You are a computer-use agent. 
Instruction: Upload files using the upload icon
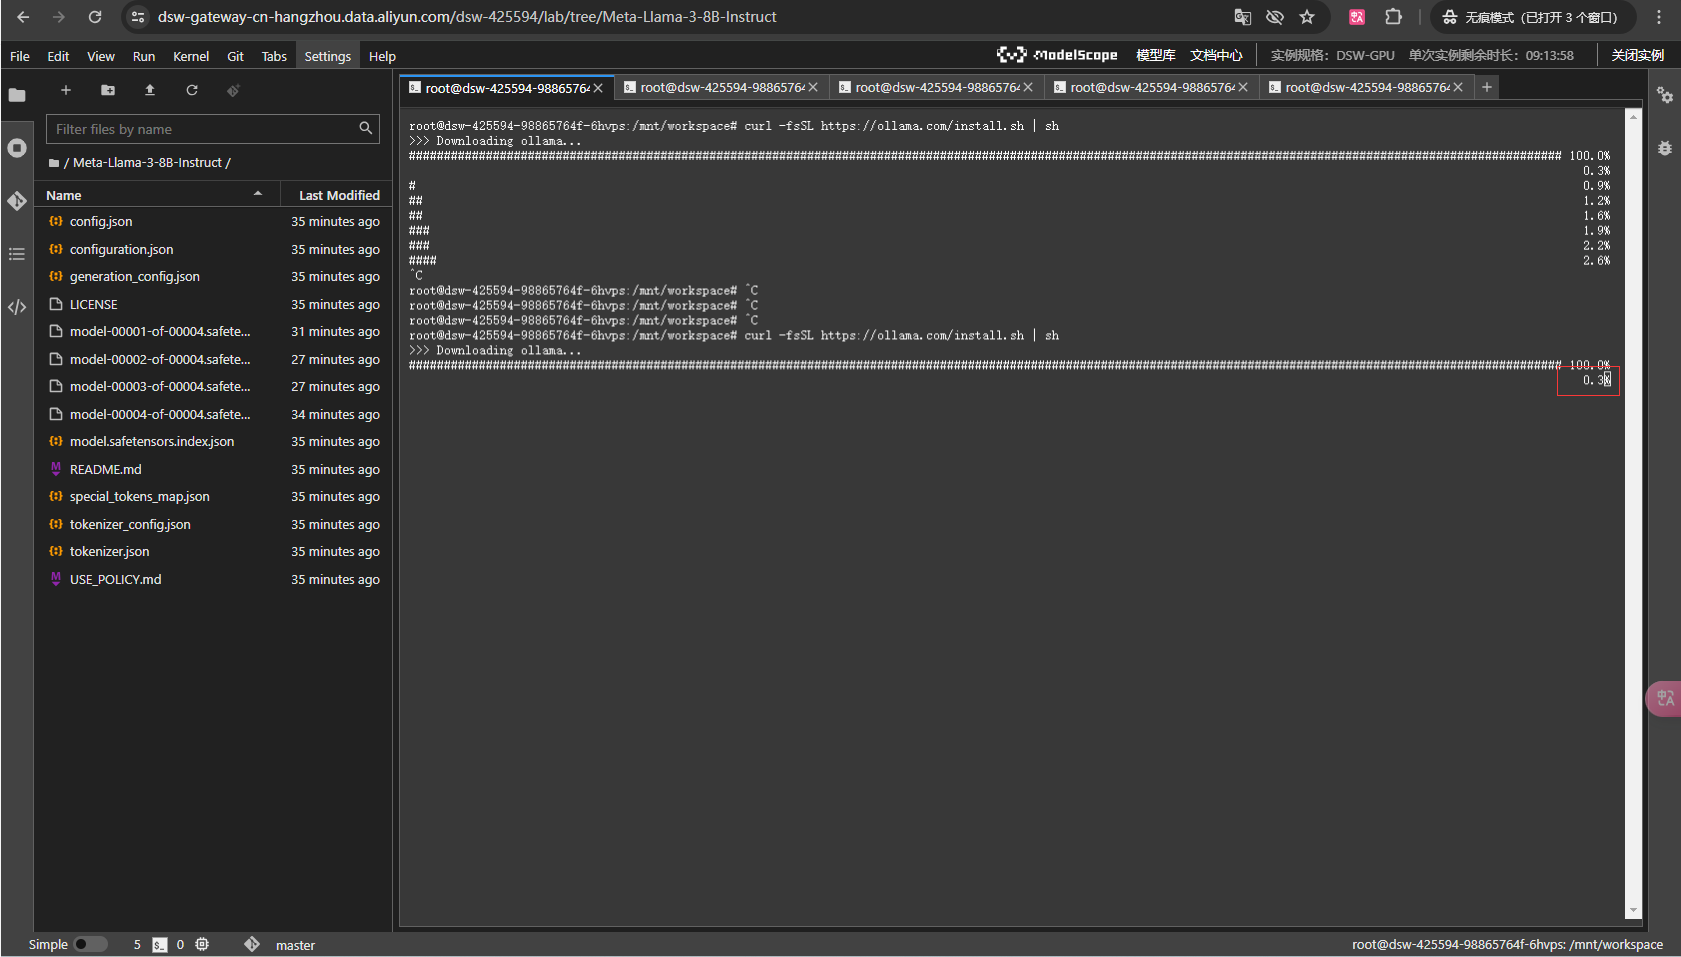point(150,90)
